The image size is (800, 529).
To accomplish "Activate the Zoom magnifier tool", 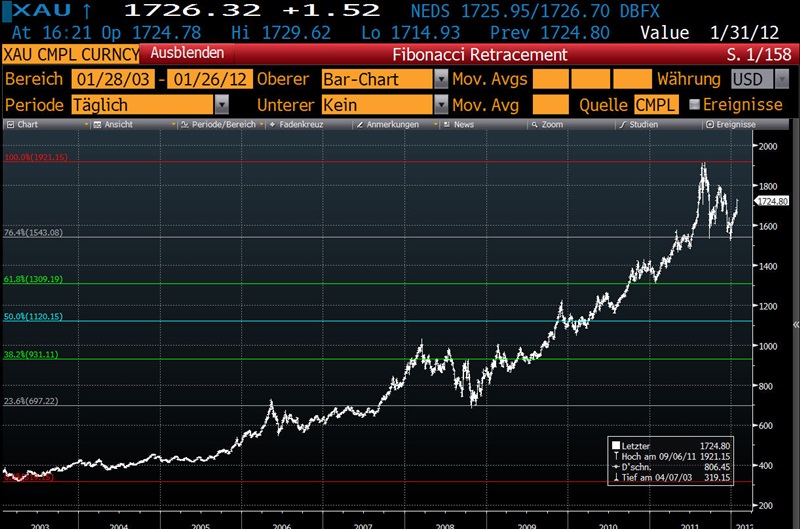I will [x=550, y=125].
